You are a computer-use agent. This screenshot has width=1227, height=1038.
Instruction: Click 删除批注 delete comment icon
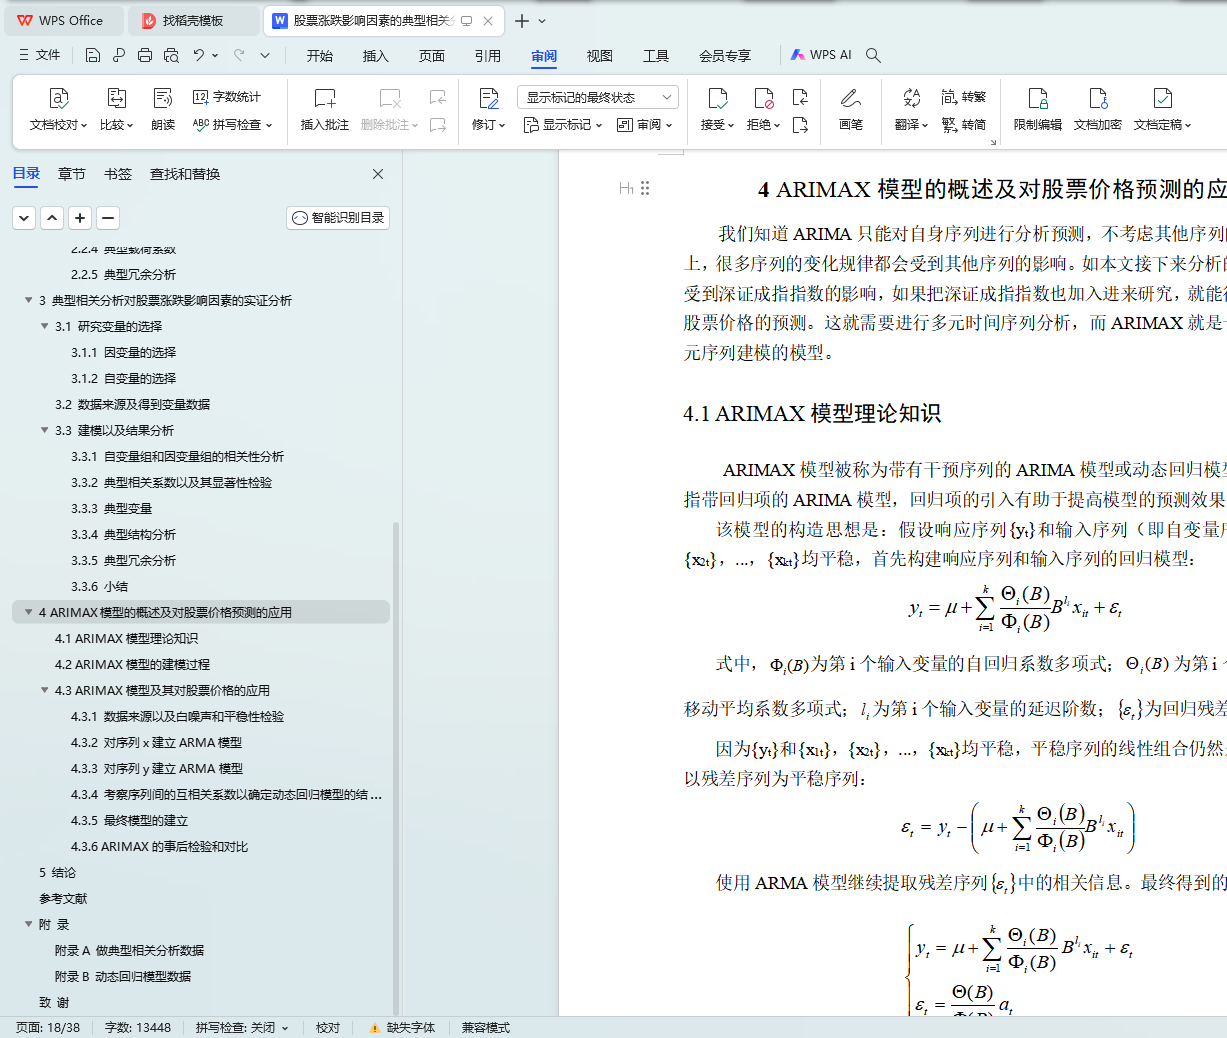pos(390,109)
